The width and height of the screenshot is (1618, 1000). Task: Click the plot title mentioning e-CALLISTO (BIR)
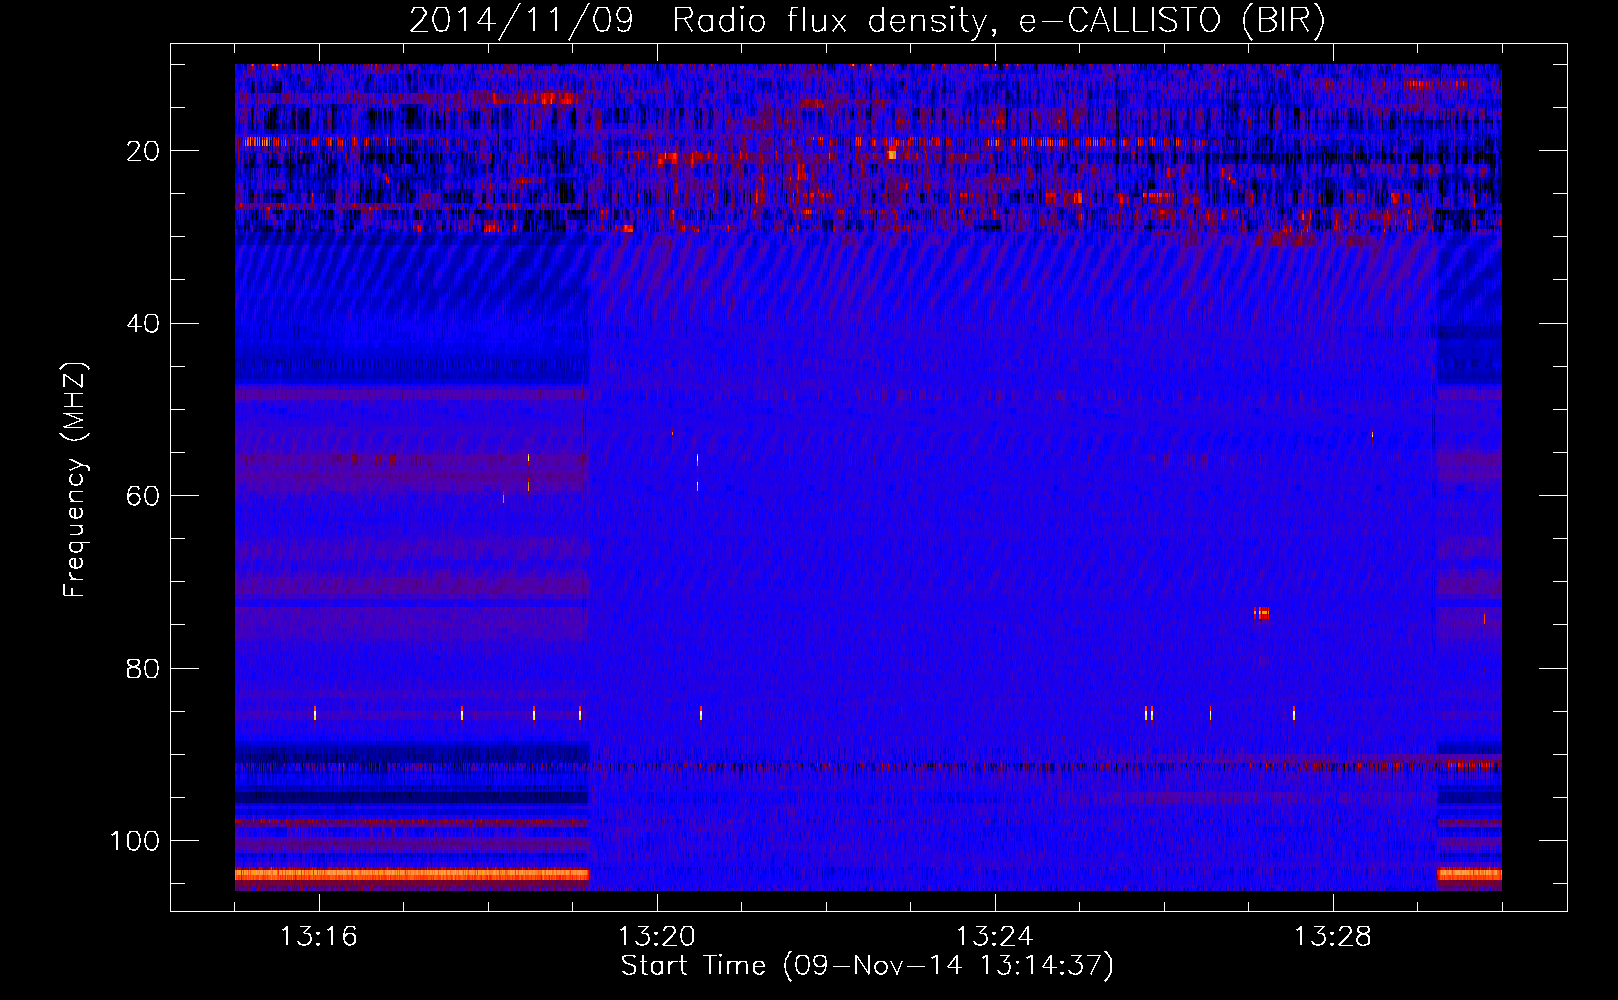point(867,21)
